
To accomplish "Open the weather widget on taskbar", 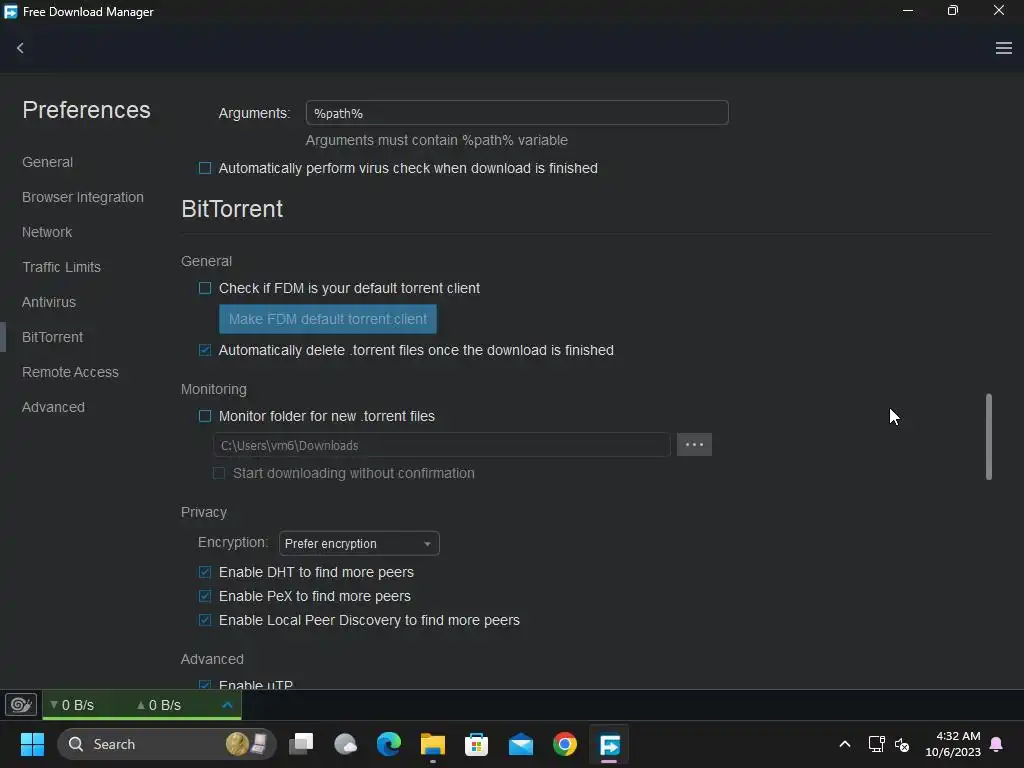I will pos(345,744).
